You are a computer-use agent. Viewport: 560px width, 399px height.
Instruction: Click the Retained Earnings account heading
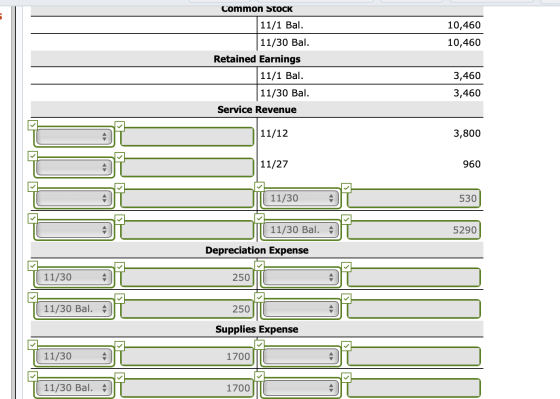click(x=257, y=59)
